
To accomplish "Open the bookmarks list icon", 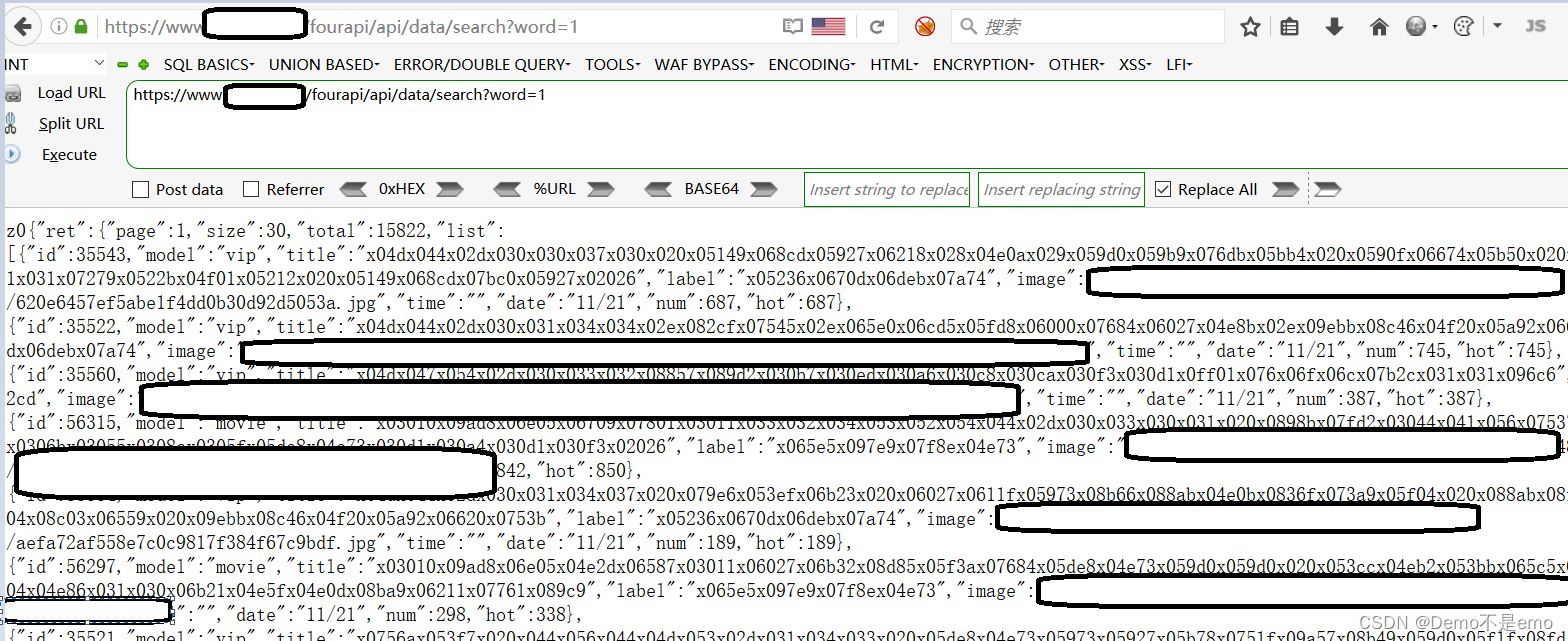I will (x=1290, y=27).
